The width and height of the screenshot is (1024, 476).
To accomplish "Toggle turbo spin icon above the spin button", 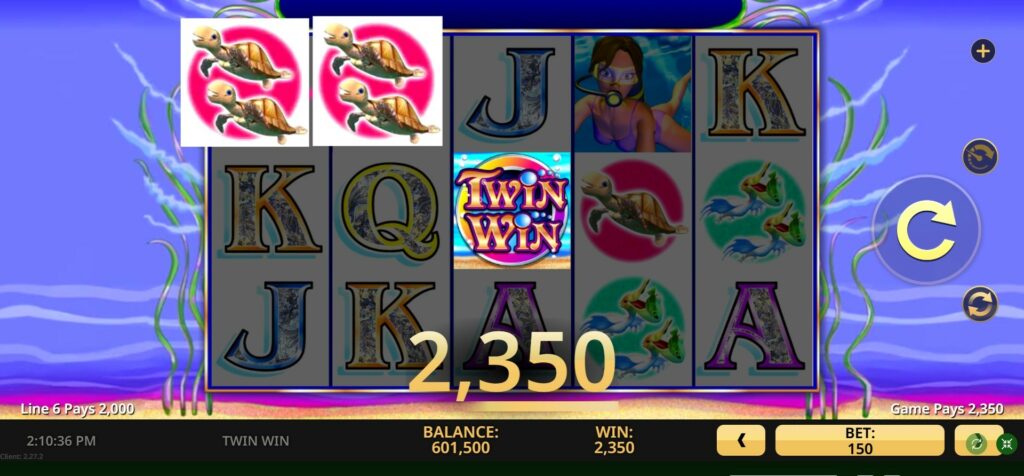I will coord(980,156).
